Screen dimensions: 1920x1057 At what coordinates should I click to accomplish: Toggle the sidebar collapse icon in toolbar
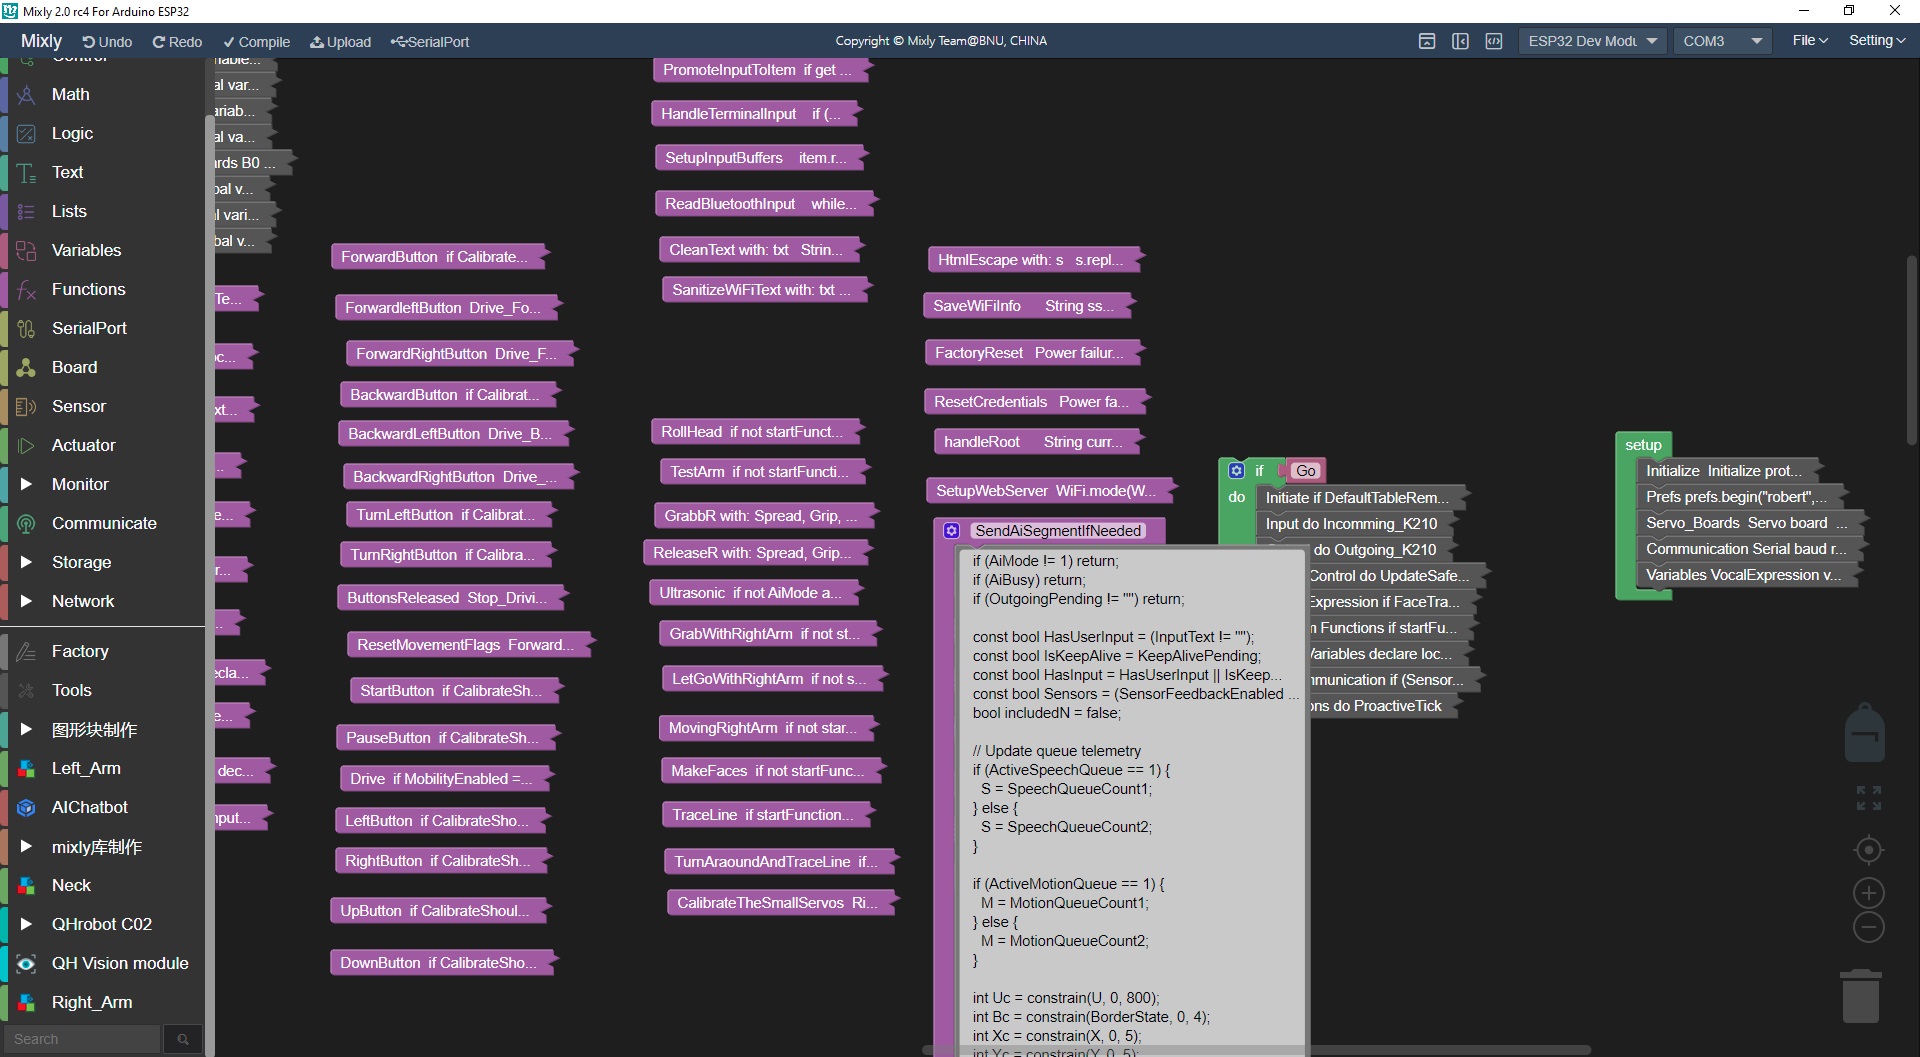coord(1460,41)
